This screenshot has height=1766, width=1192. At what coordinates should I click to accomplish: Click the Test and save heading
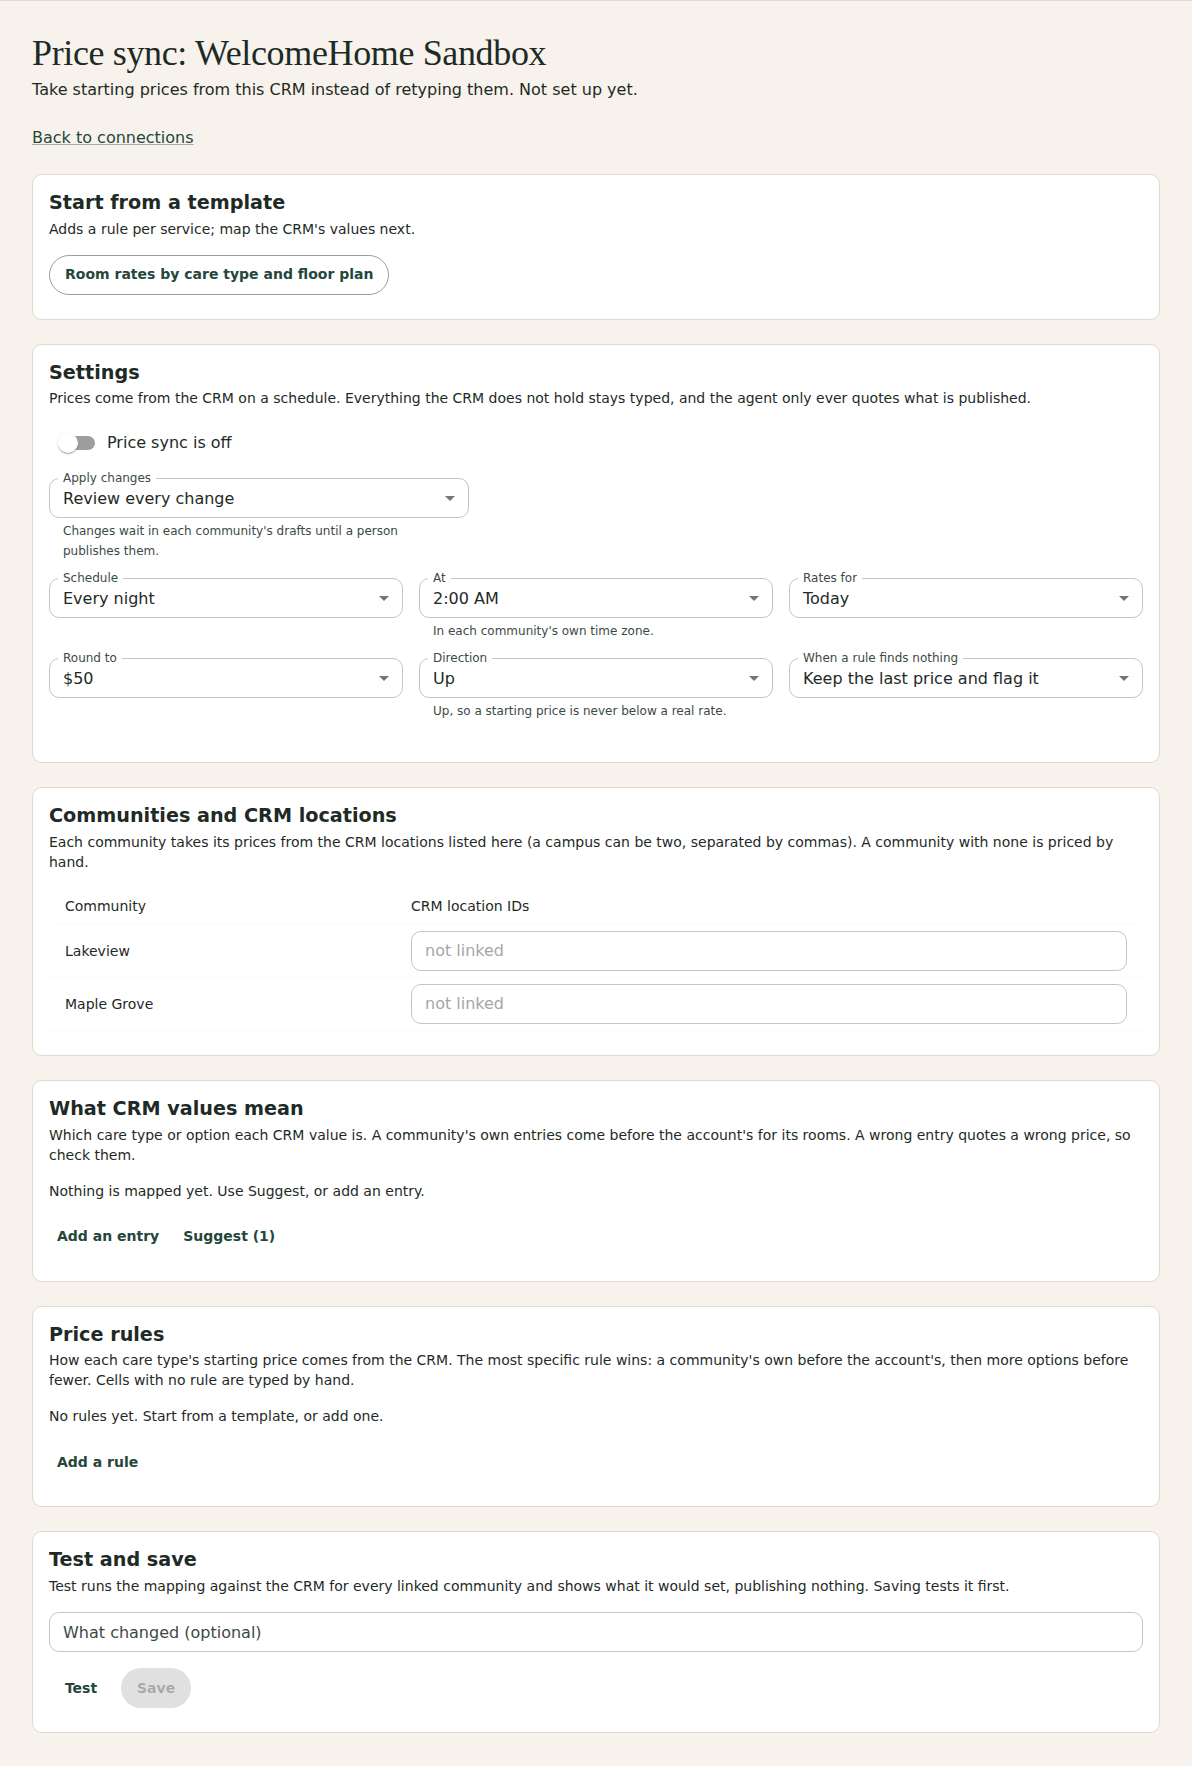123,1559
